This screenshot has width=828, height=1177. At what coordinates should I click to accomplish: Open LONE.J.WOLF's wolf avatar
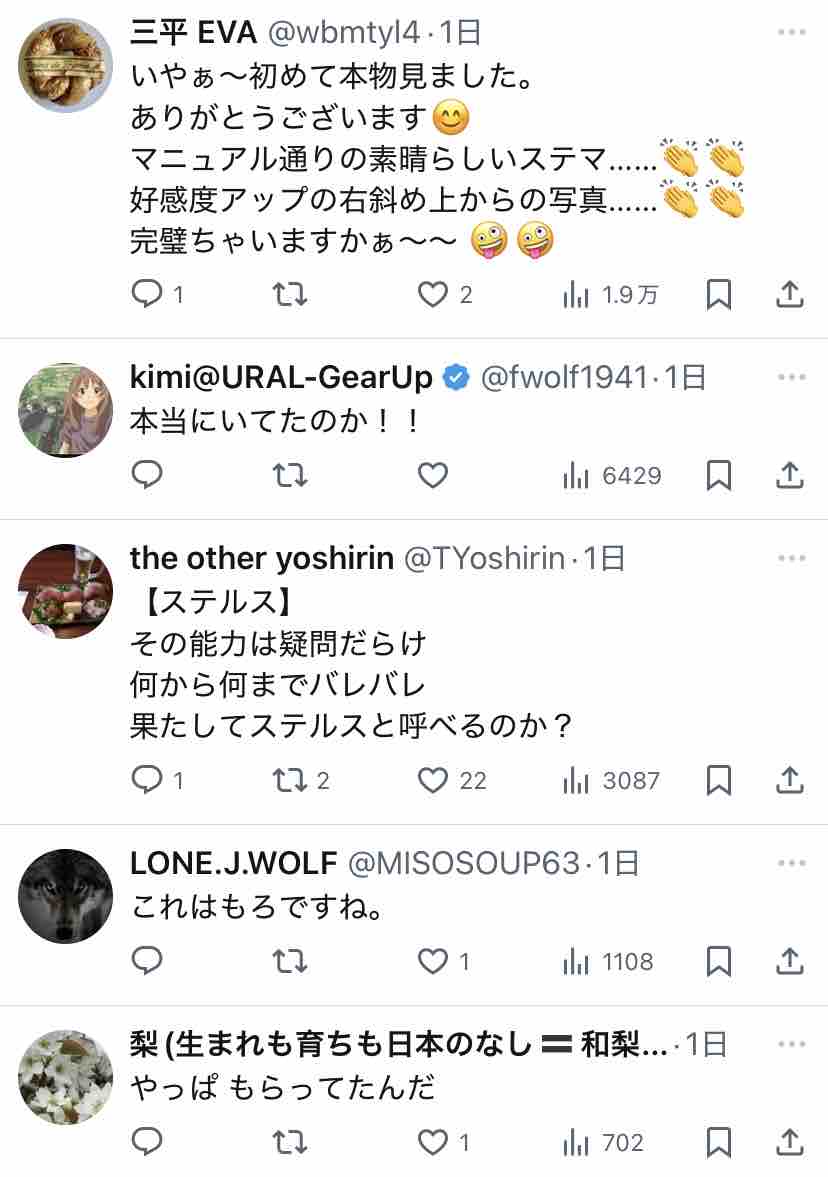(66, 896)
